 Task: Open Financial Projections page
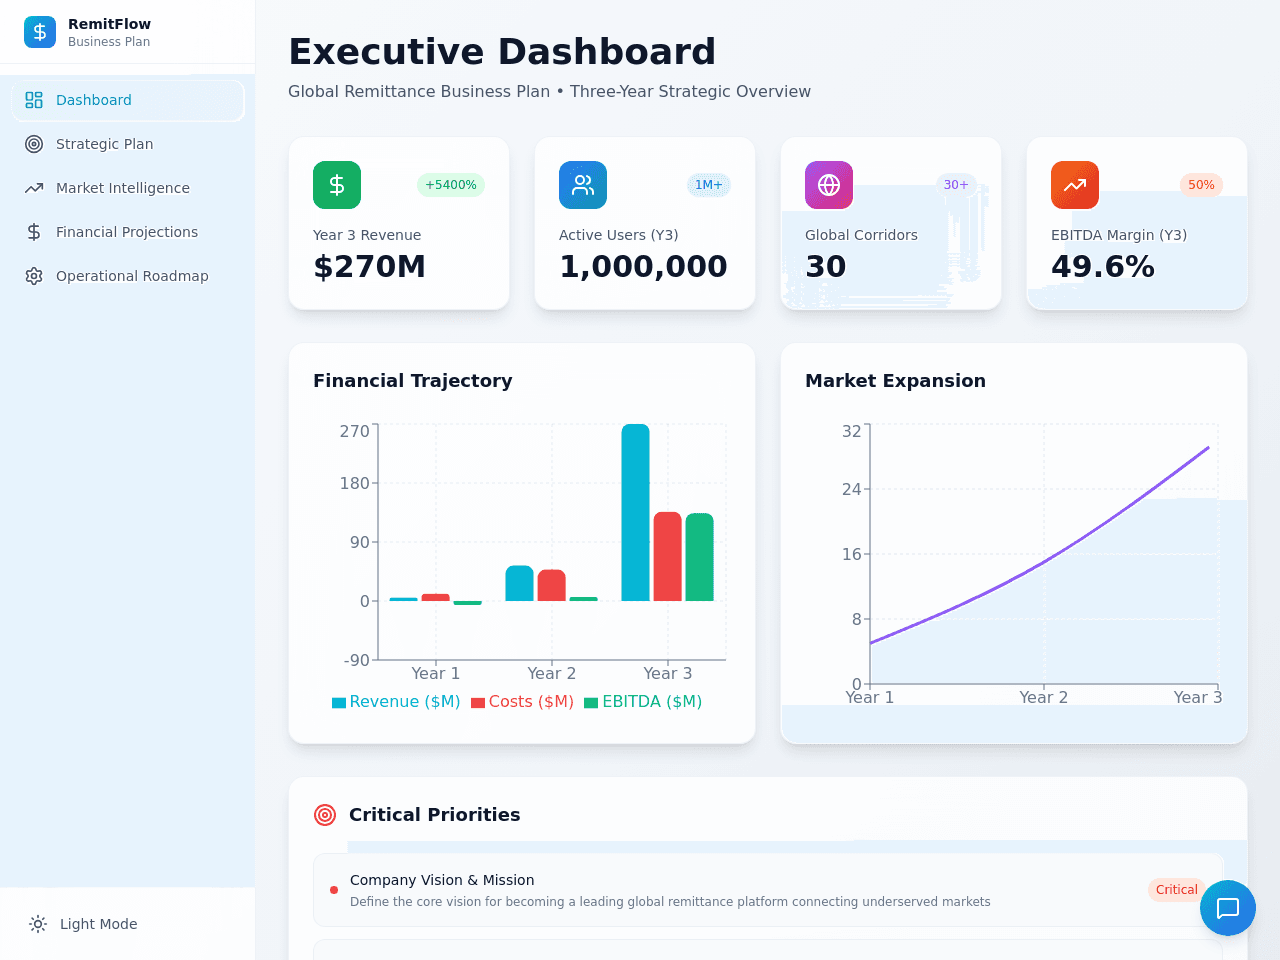pyautogui.click(x=128, y=232)
